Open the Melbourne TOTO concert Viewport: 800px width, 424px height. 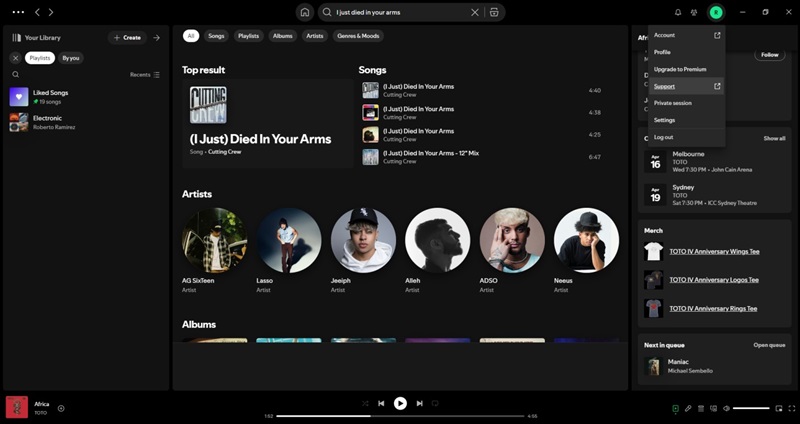[714, 162]
